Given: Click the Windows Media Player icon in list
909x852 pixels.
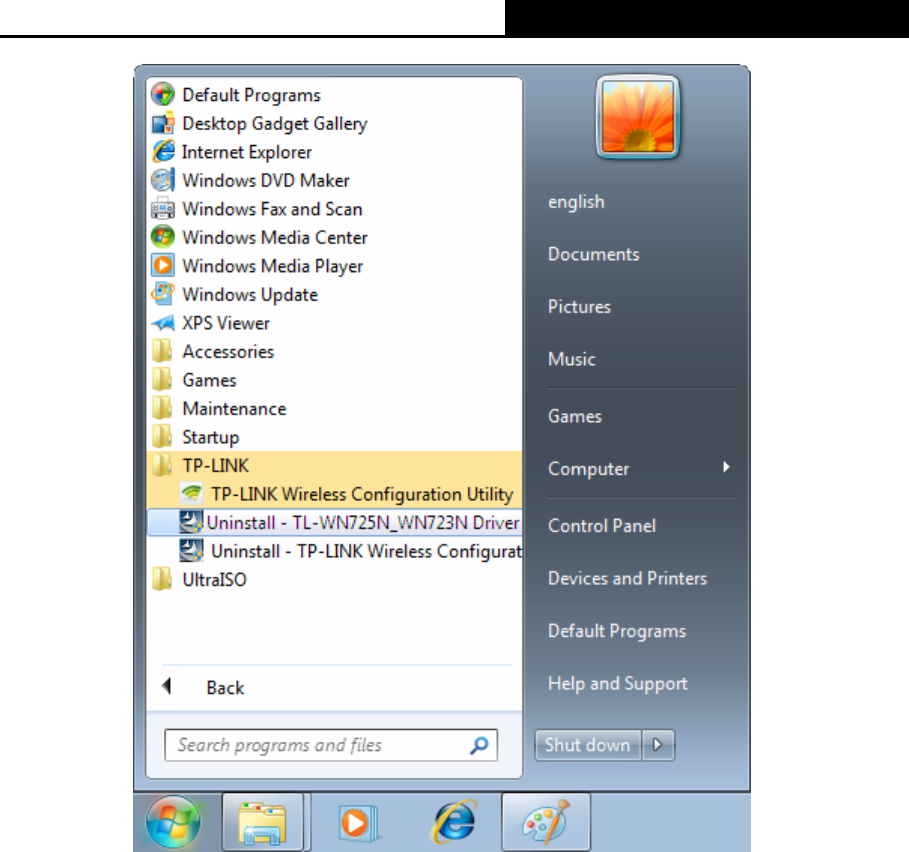Looking at the screenshot, I should click(163, 265).
